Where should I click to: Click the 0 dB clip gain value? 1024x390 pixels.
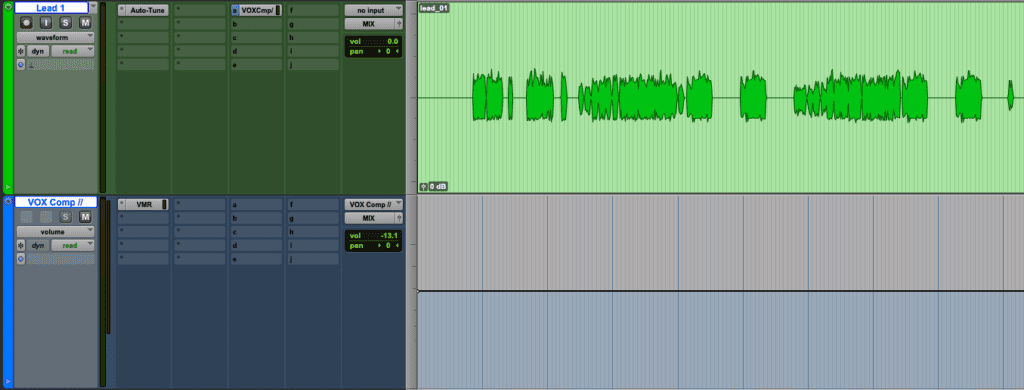click(x=438, y=187)
